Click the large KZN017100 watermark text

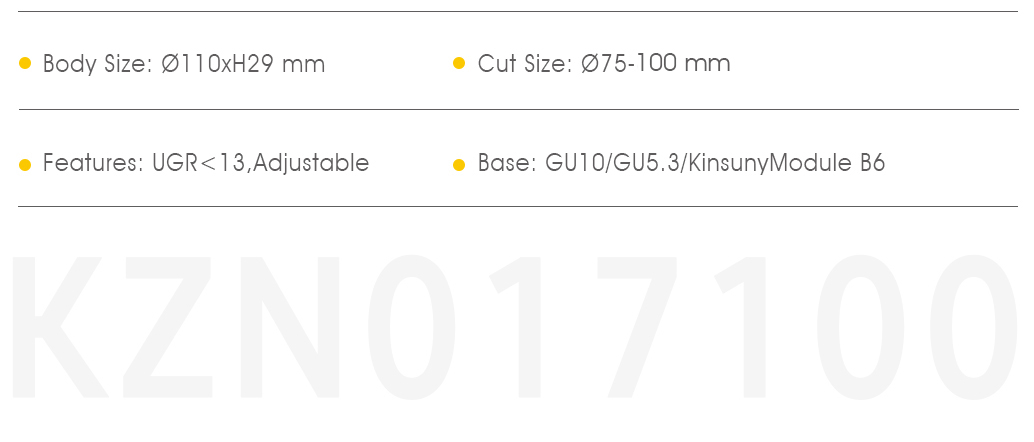tap(514, 327)
